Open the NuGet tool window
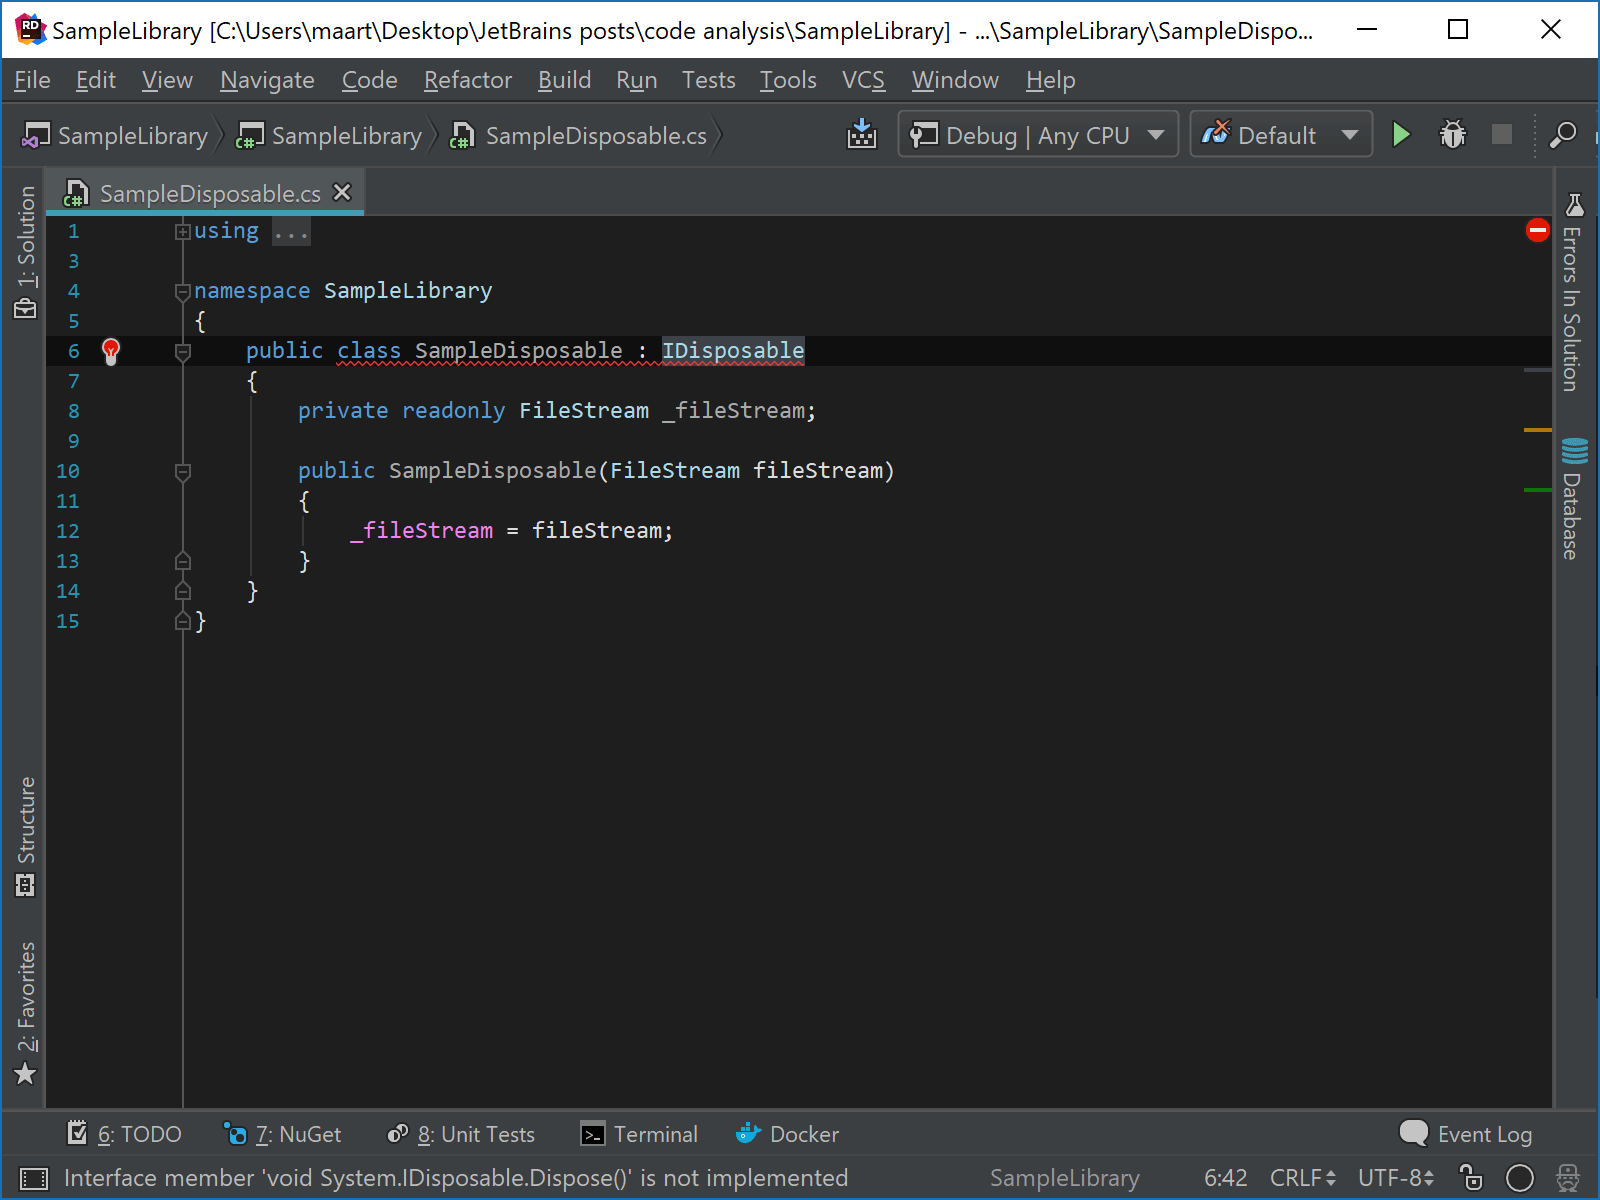Viewport: 1600px width, 1200px height. [282, 1134]
